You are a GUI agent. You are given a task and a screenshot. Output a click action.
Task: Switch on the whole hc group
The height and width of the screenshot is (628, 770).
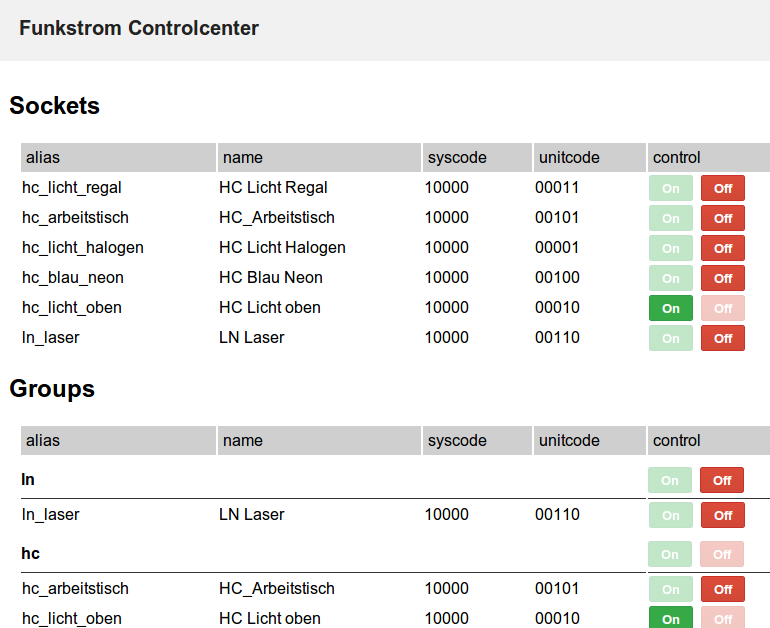pyautogui.click(x=670, y=554)
